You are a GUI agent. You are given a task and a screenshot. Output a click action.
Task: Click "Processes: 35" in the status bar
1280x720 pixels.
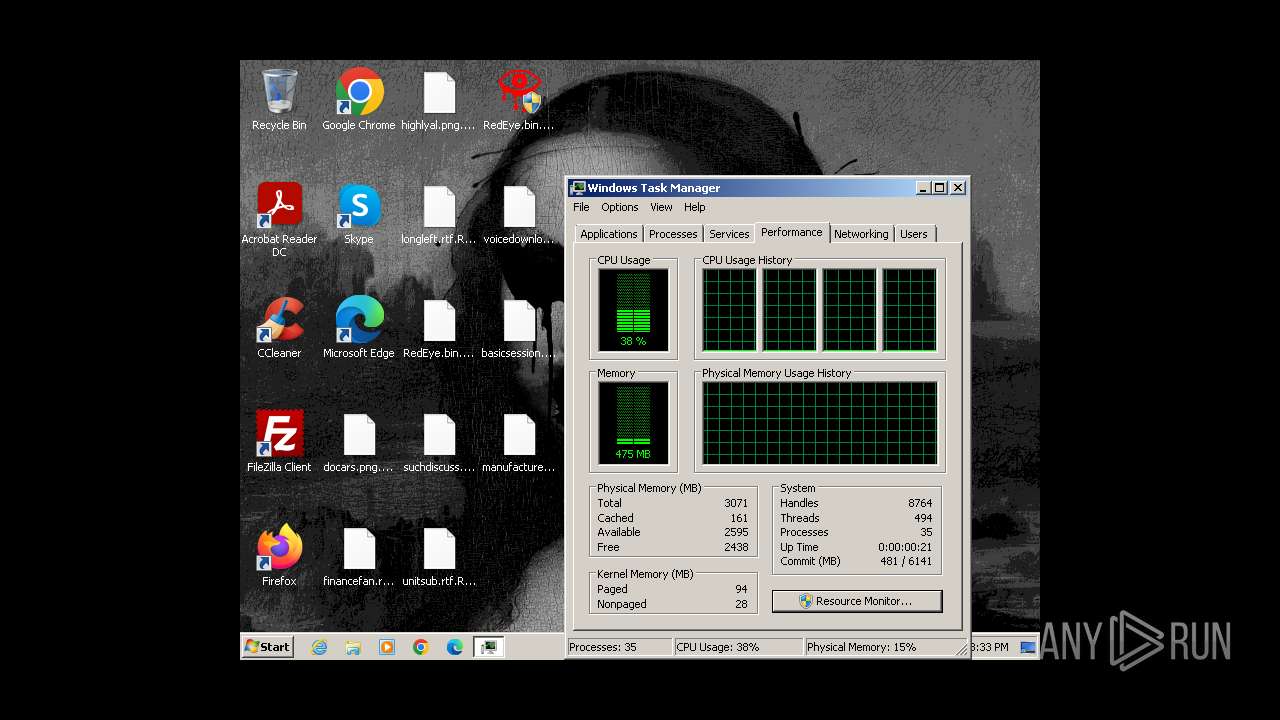(x=603, y=647)
